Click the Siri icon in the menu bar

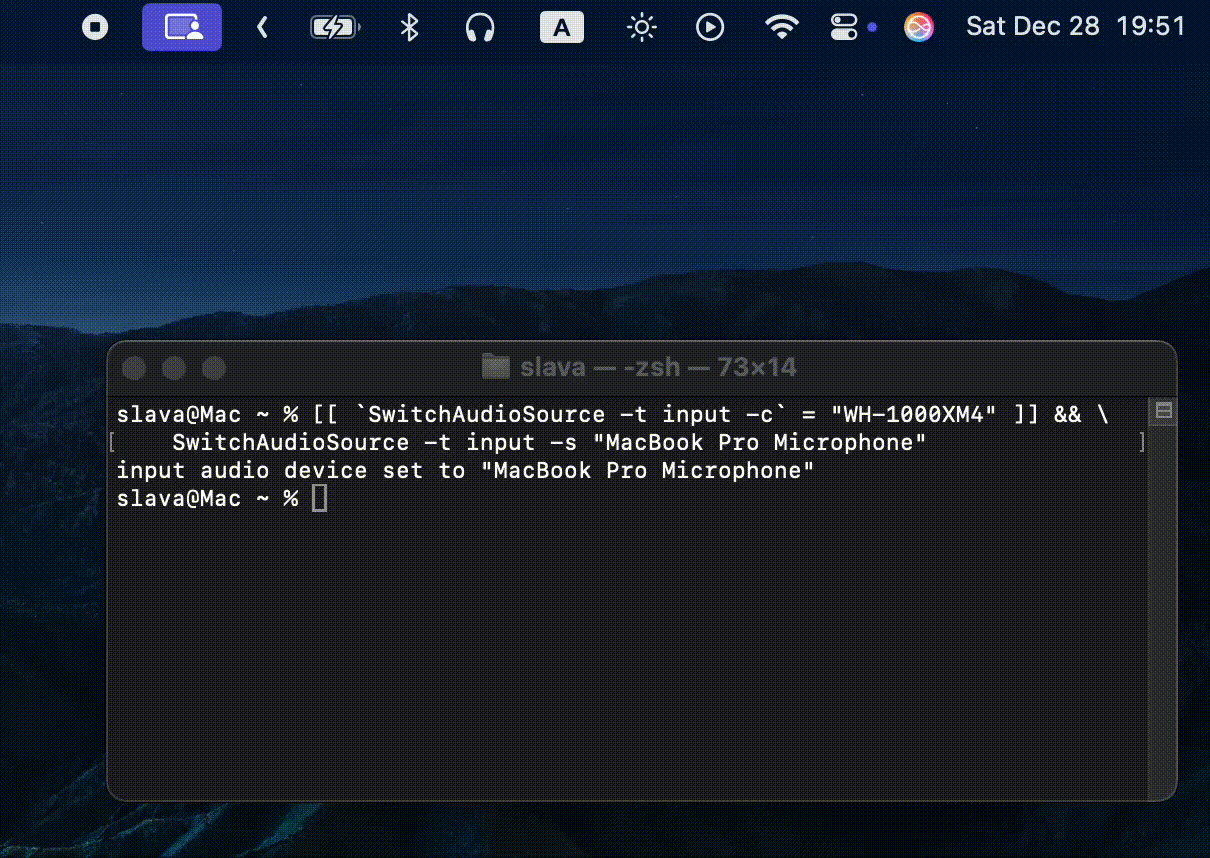point(919,27)
